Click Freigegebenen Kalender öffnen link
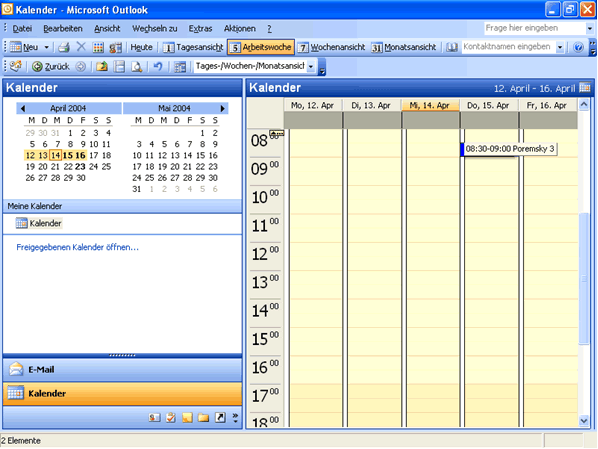The height and width of the screenshot is (449, 598). pyautogui.click(x=77, y=247)
